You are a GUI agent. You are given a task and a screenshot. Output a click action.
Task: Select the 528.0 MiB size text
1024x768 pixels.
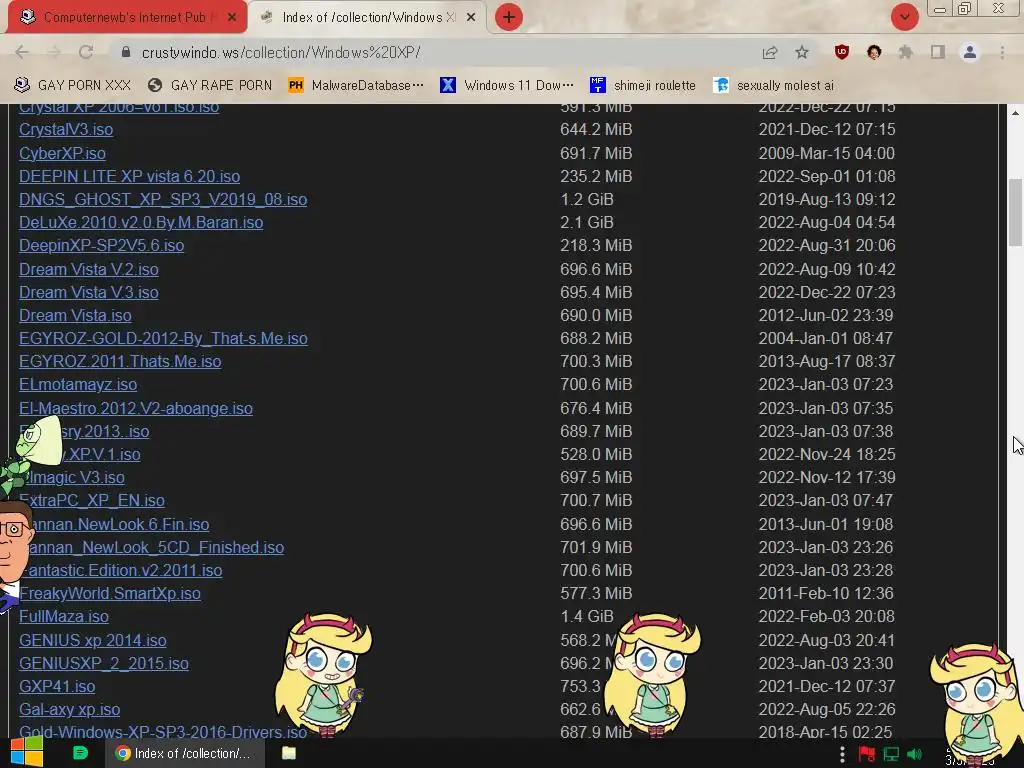pos(596,454)
